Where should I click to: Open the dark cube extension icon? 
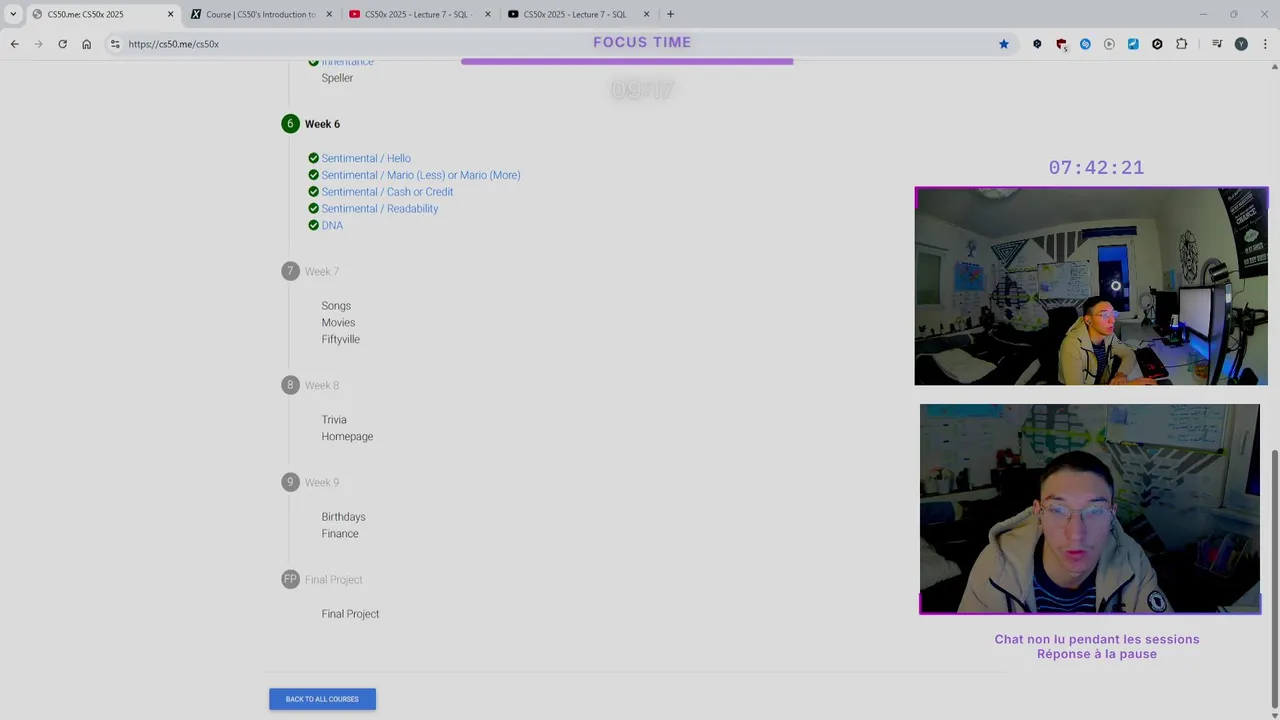click(x=1037, y=44)
